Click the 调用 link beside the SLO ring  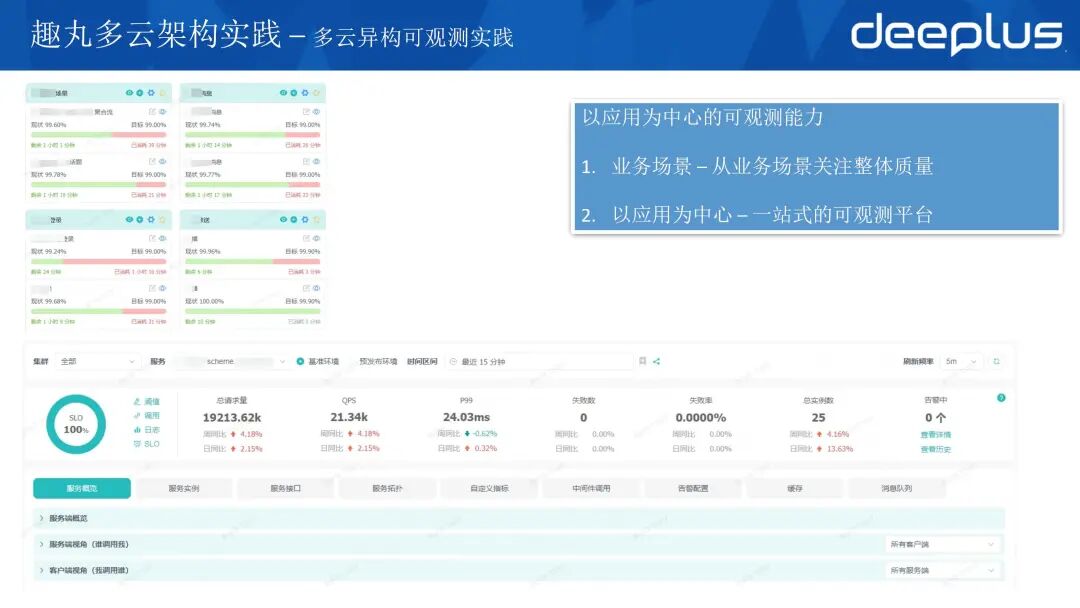[147, 416]
